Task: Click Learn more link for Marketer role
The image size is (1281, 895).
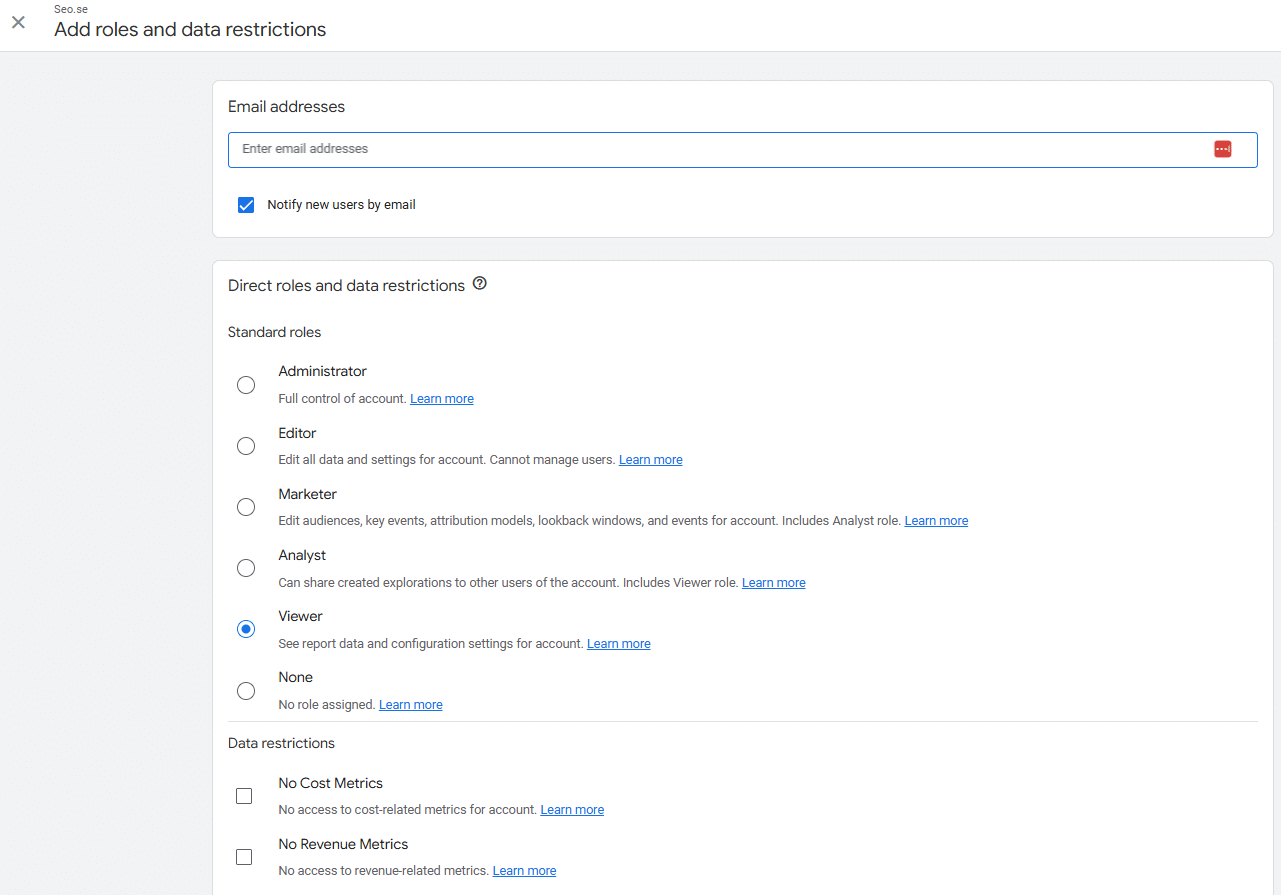Action: tap(936, 521)
